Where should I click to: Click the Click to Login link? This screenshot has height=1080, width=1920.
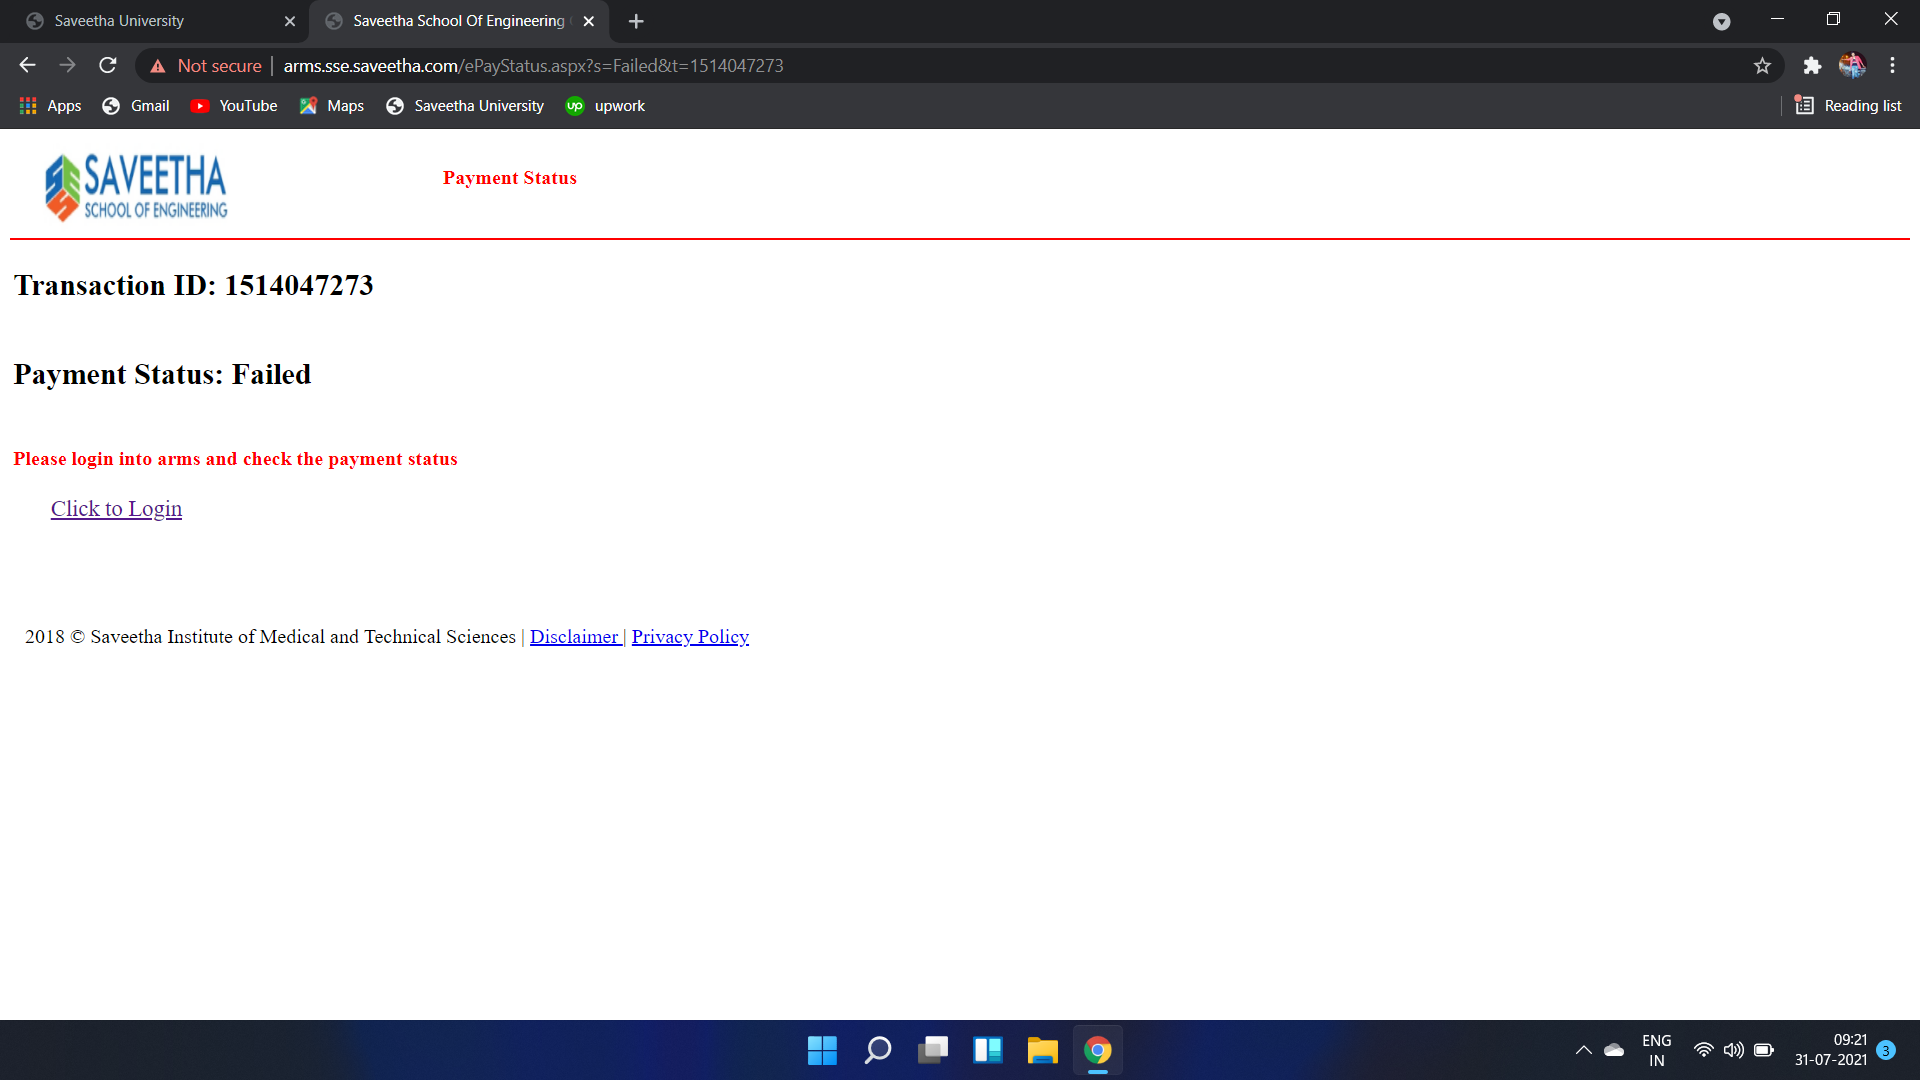click(116, 509)
